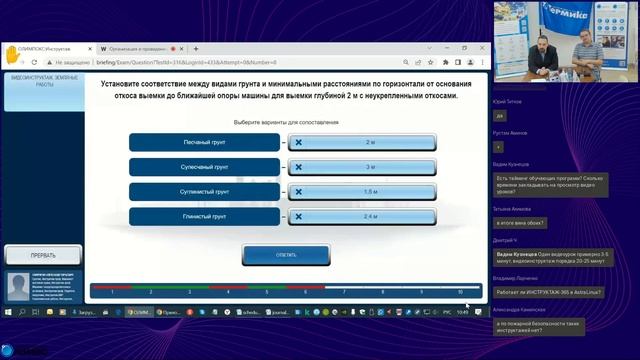Click the ВИДЕОИНСТРУКТАЖ. ЗЕМЛЯНЫЕ РАБОТЫ sidebar header
Viewport: 640px width, 360px height.
pos(44,91)
